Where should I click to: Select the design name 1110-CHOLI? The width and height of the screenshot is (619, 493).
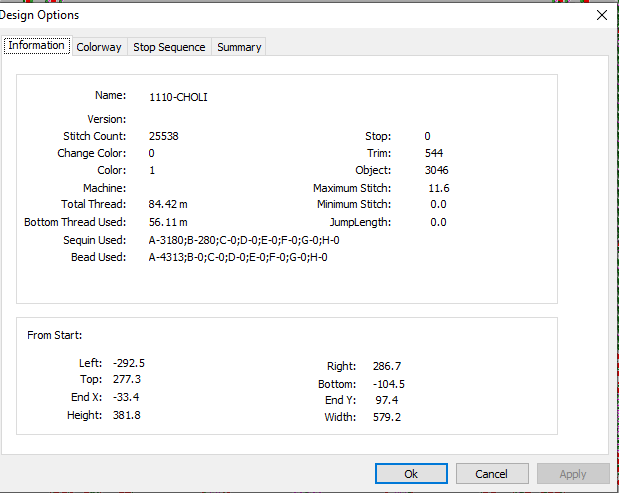(x=178, y=97)
